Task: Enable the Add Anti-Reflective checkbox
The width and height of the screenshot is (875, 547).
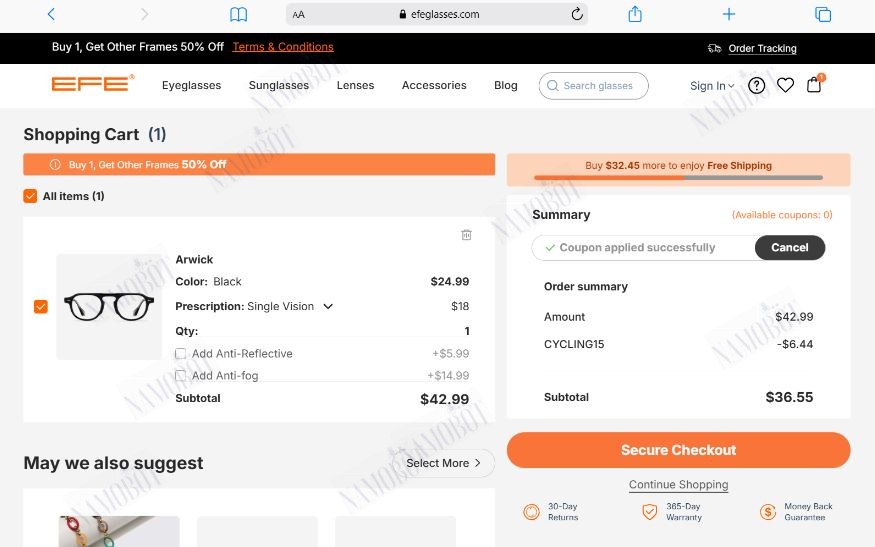Action: [x=180, y=353]
